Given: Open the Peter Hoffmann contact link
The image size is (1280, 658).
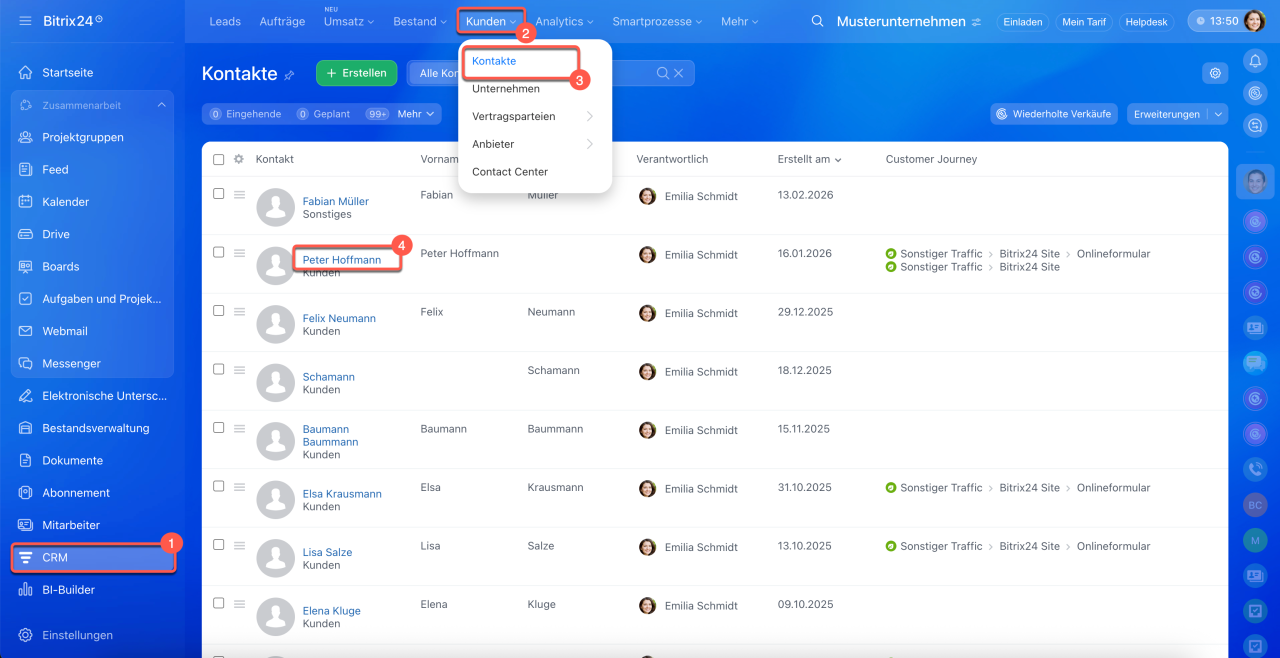Looking at the screenshot, I should (x=342, y=260).
